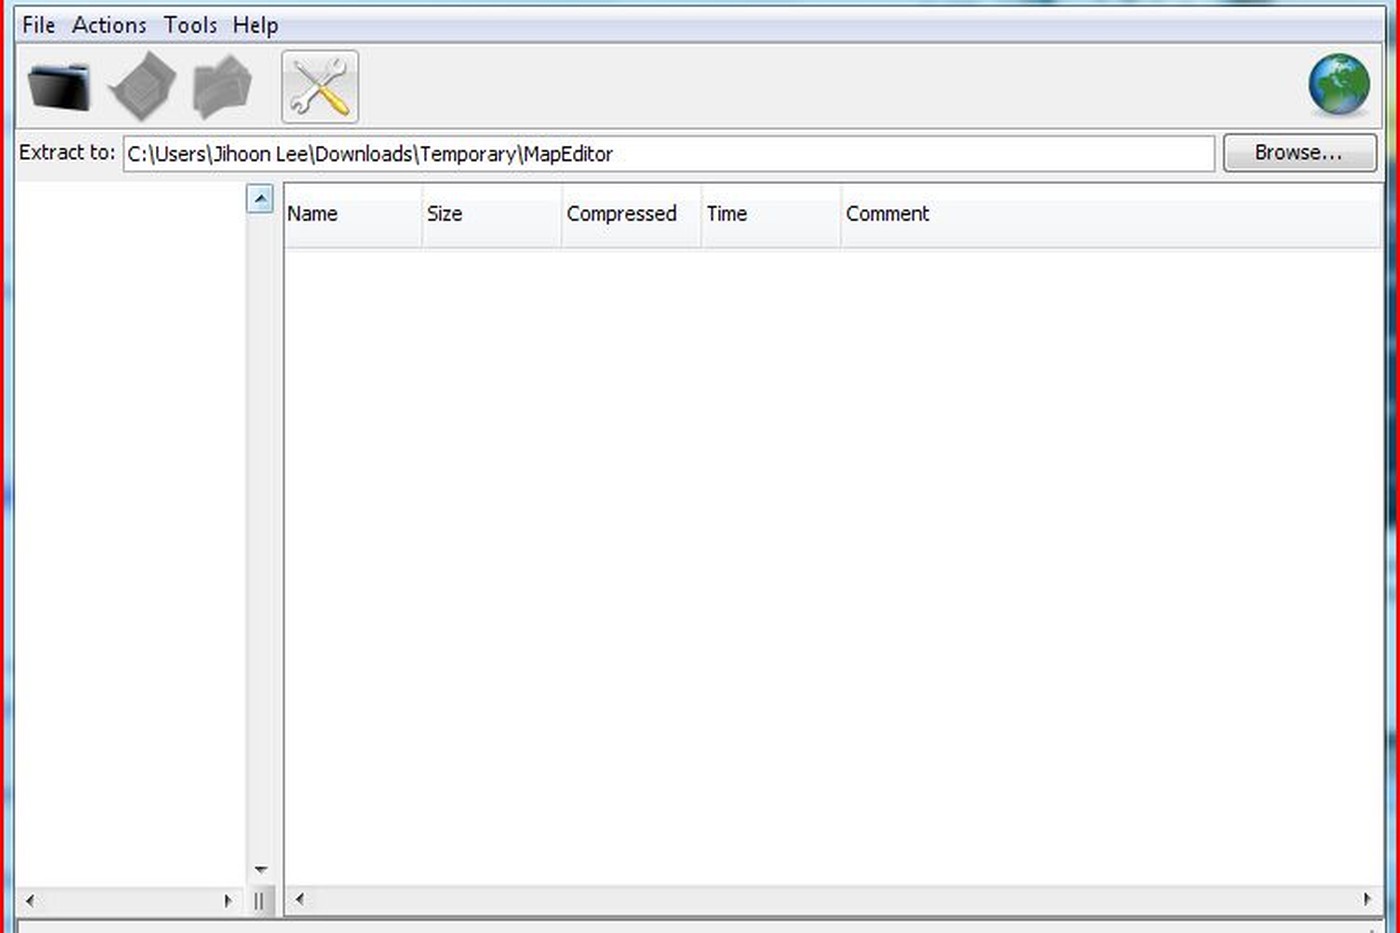The image size is (1400, 933).
Task: Click tree panel scroll down arrow
Action: pos(260,870)
